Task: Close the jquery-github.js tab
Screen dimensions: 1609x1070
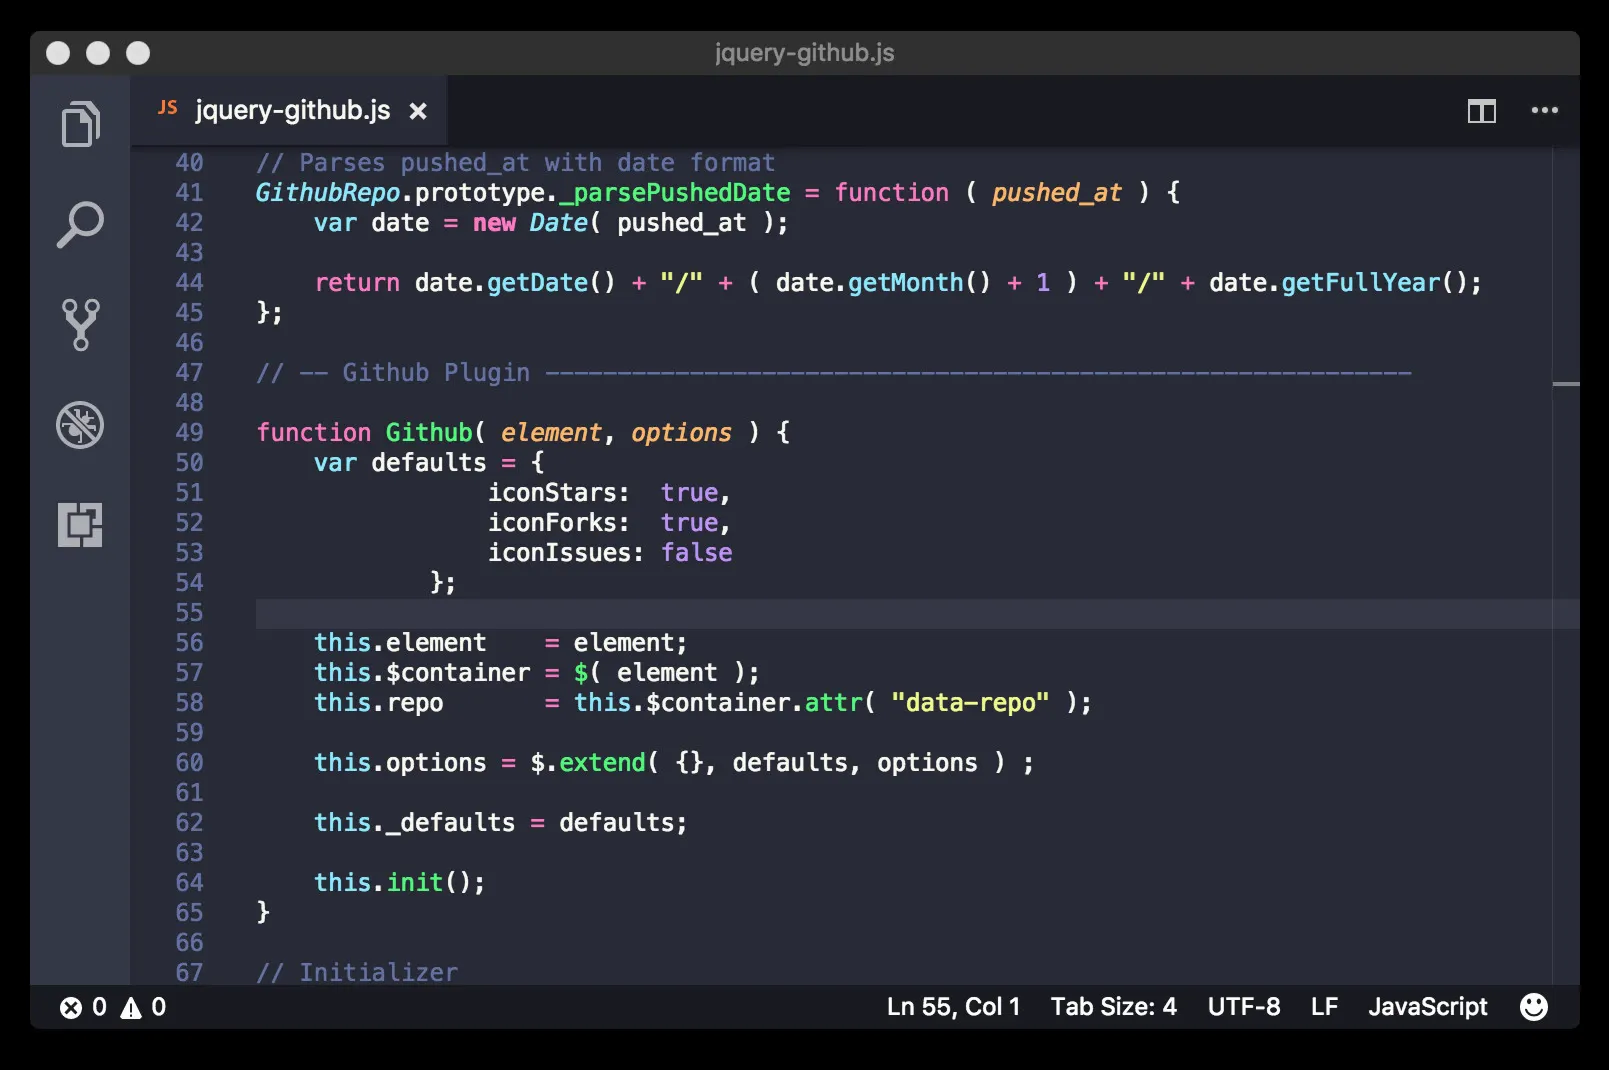Action: tap(418, 111)
